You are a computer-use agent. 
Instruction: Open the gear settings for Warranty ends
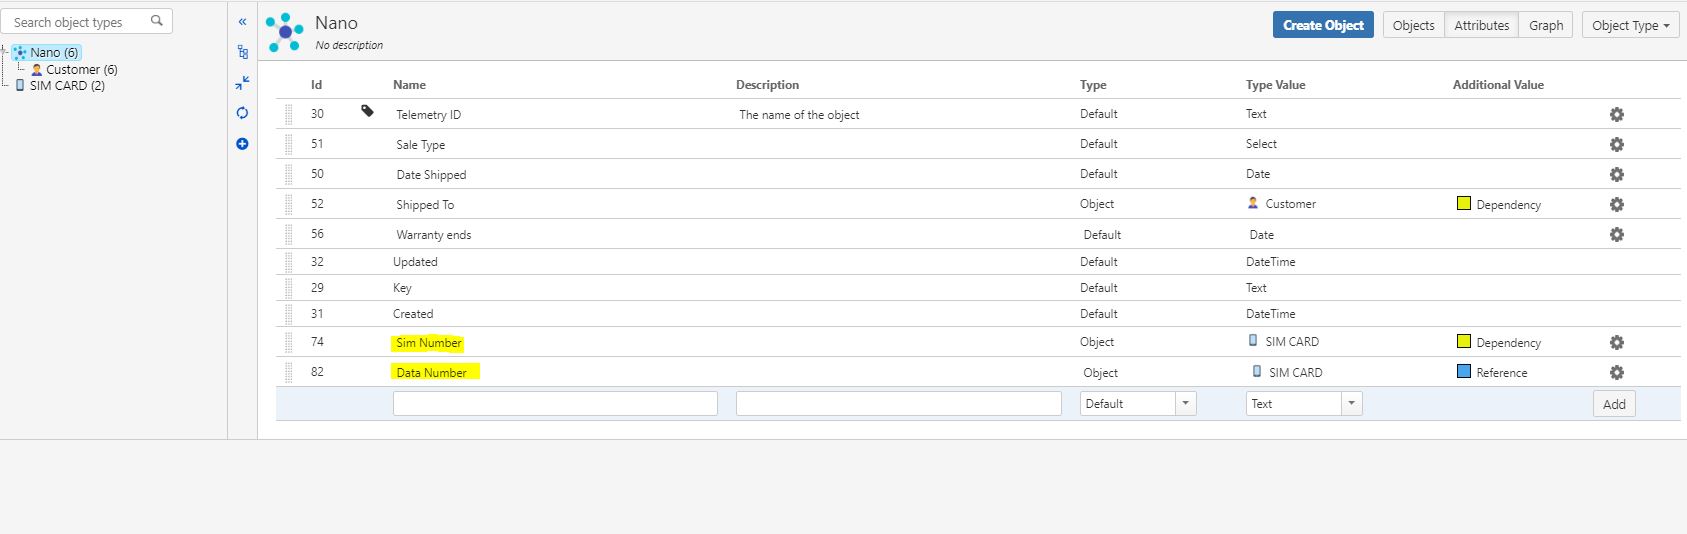tap(1616, 234)
